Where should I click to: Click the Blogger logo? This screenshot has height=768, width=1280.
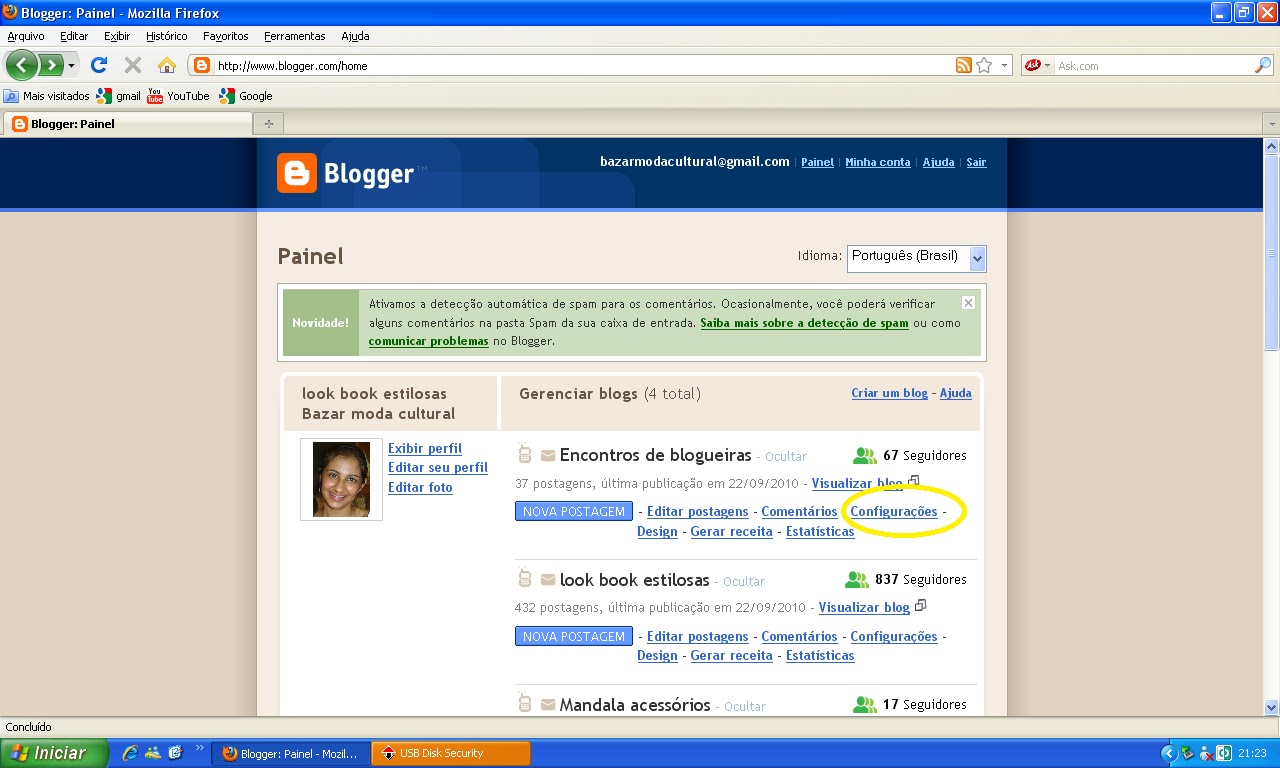(346, 173)
